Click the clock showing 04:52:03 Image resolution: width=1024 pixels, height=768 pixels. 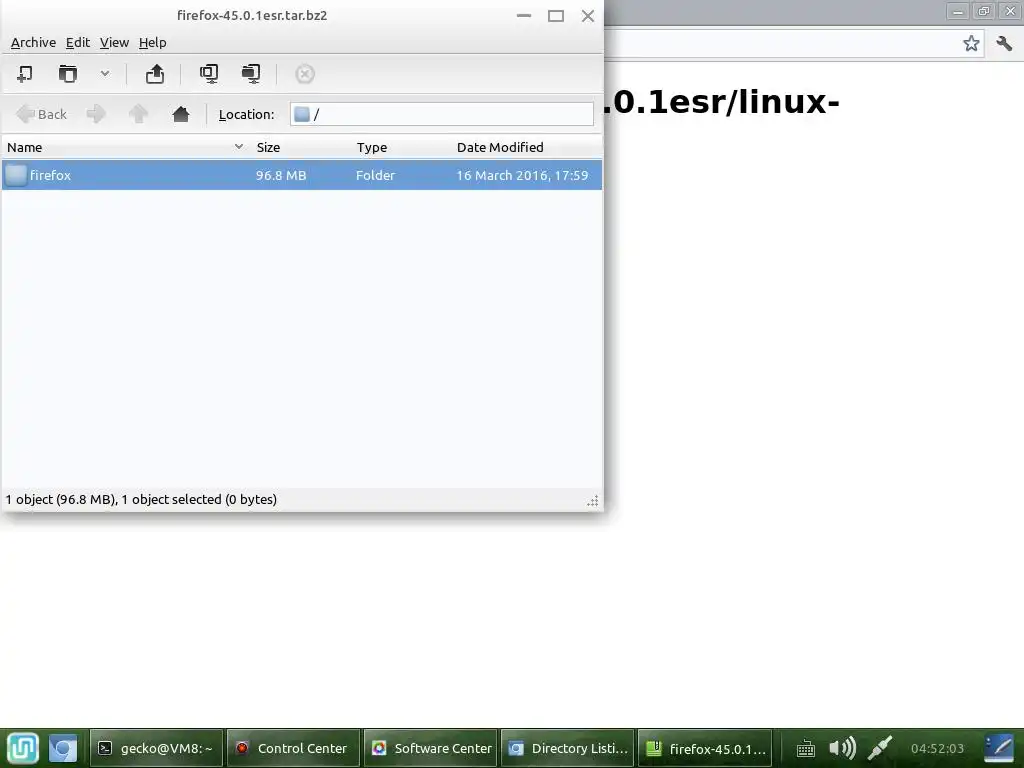tap(937, 748)
